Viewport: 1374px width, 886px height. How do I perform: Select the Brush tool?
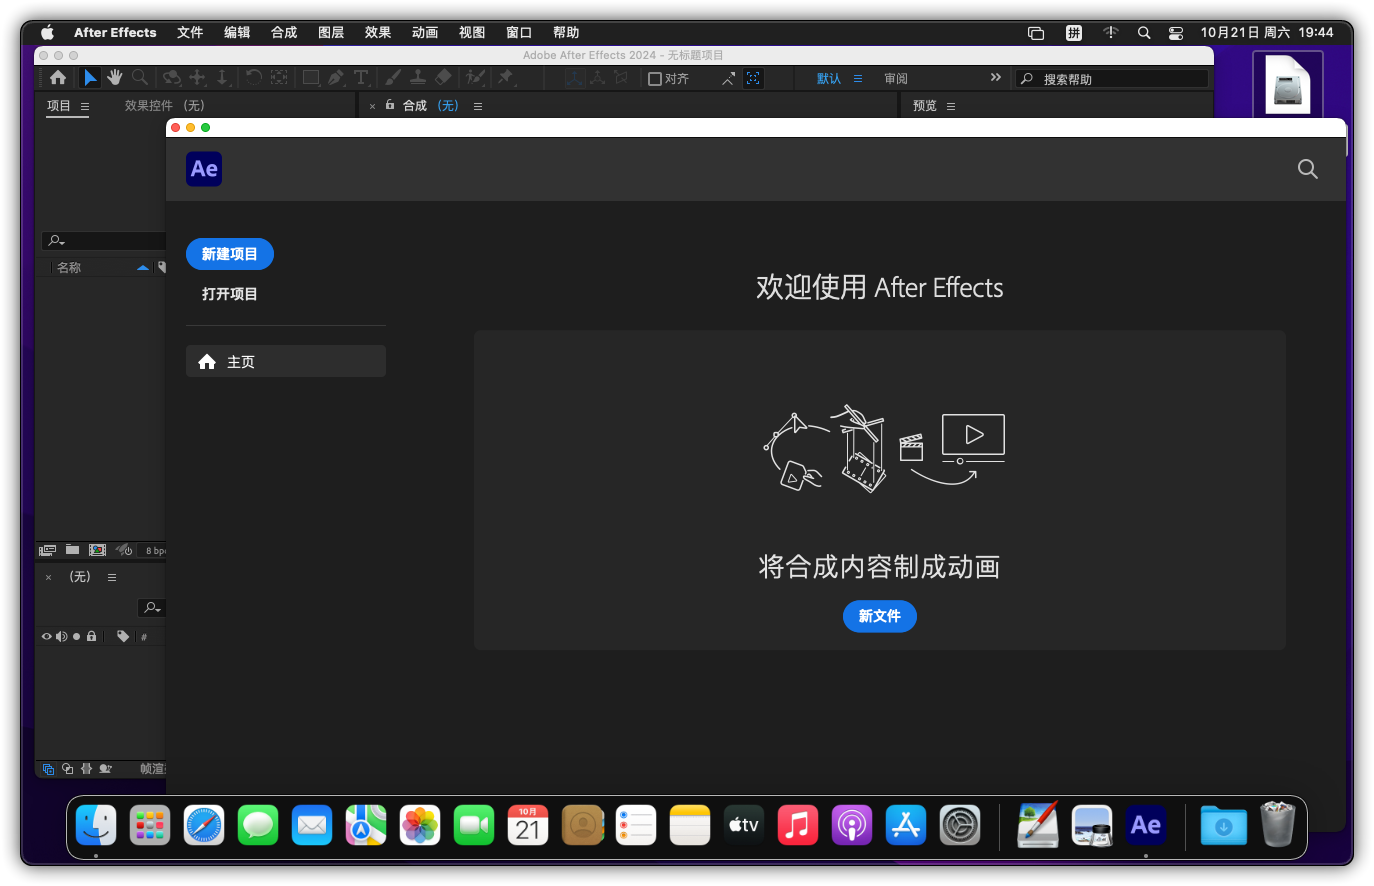[x=393, y=77]
